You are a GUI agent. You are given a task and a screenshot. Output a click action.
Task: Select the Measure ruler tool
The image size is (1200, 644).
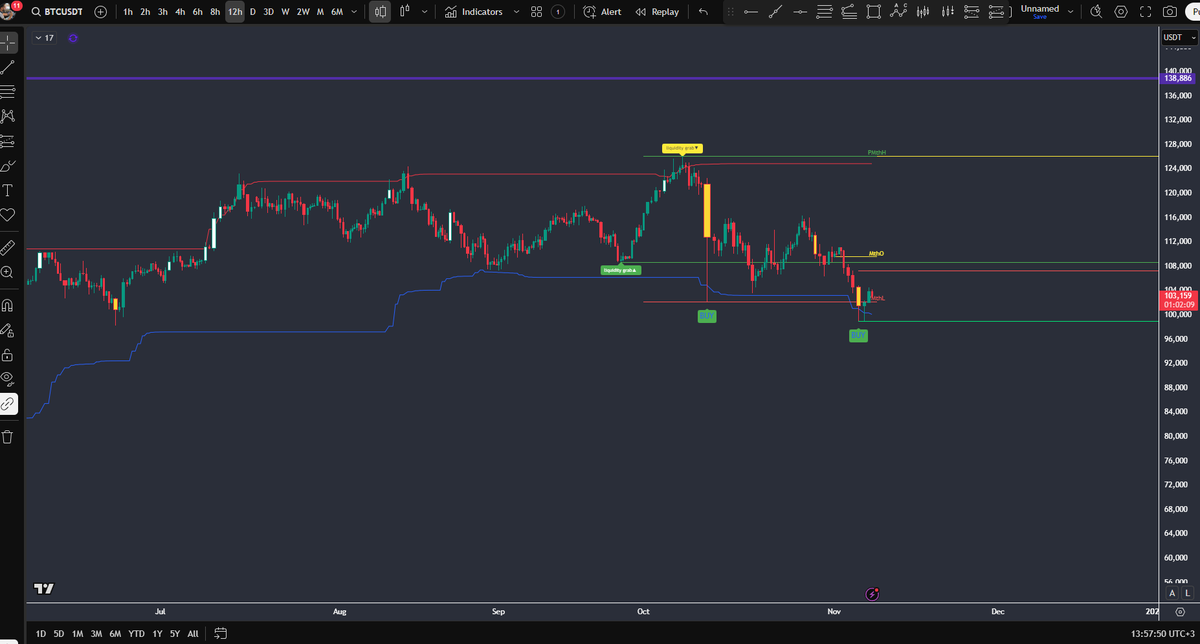click(x=9, y=247)
